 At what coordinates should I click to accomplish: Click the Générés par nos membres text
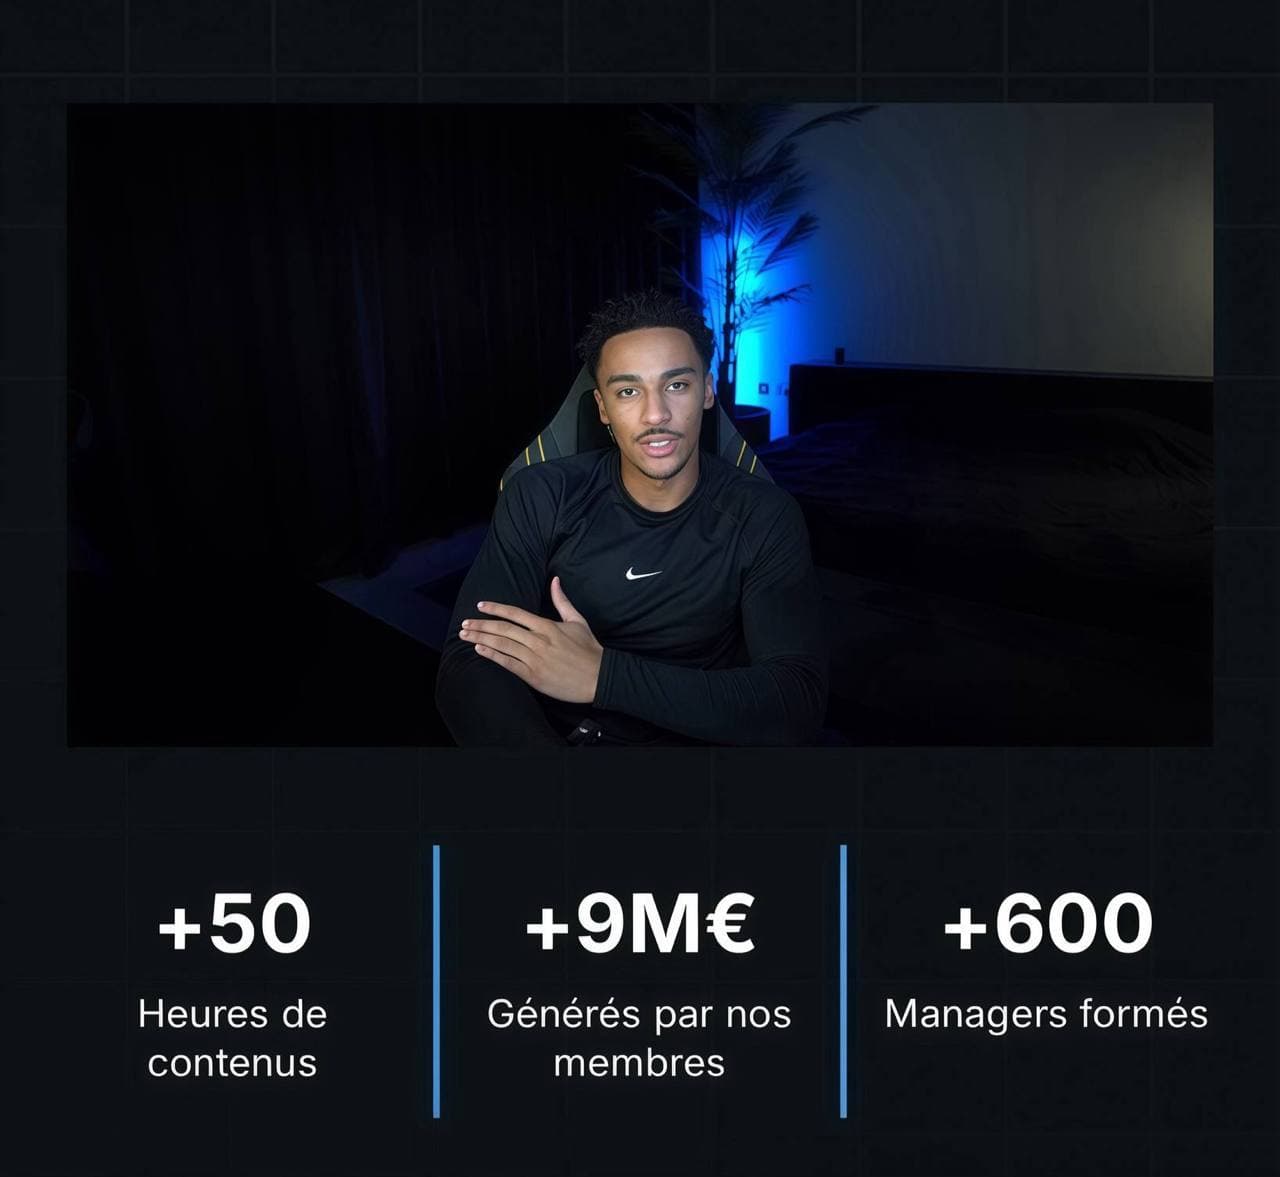click(x=639, y=1038)
